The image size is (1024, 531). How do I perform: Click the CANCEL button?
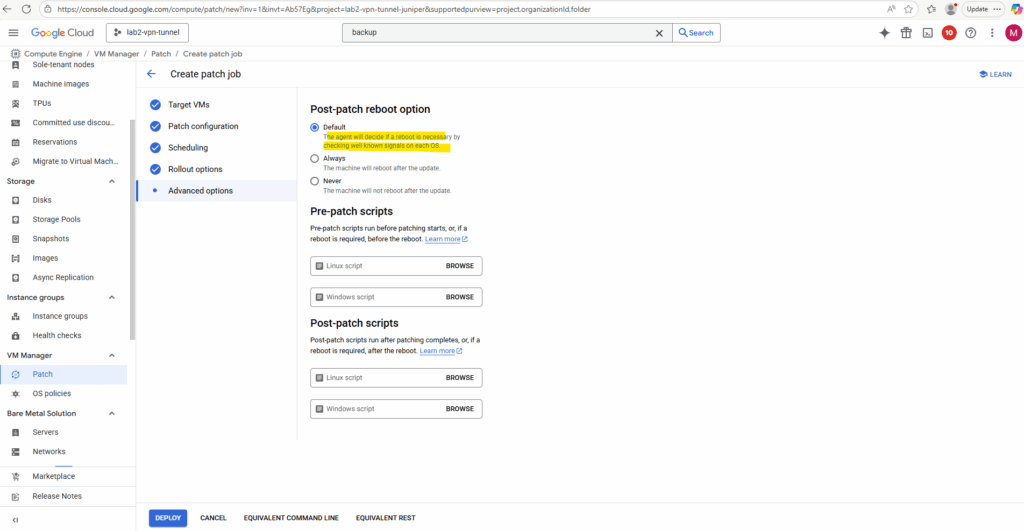click(213, 518)
